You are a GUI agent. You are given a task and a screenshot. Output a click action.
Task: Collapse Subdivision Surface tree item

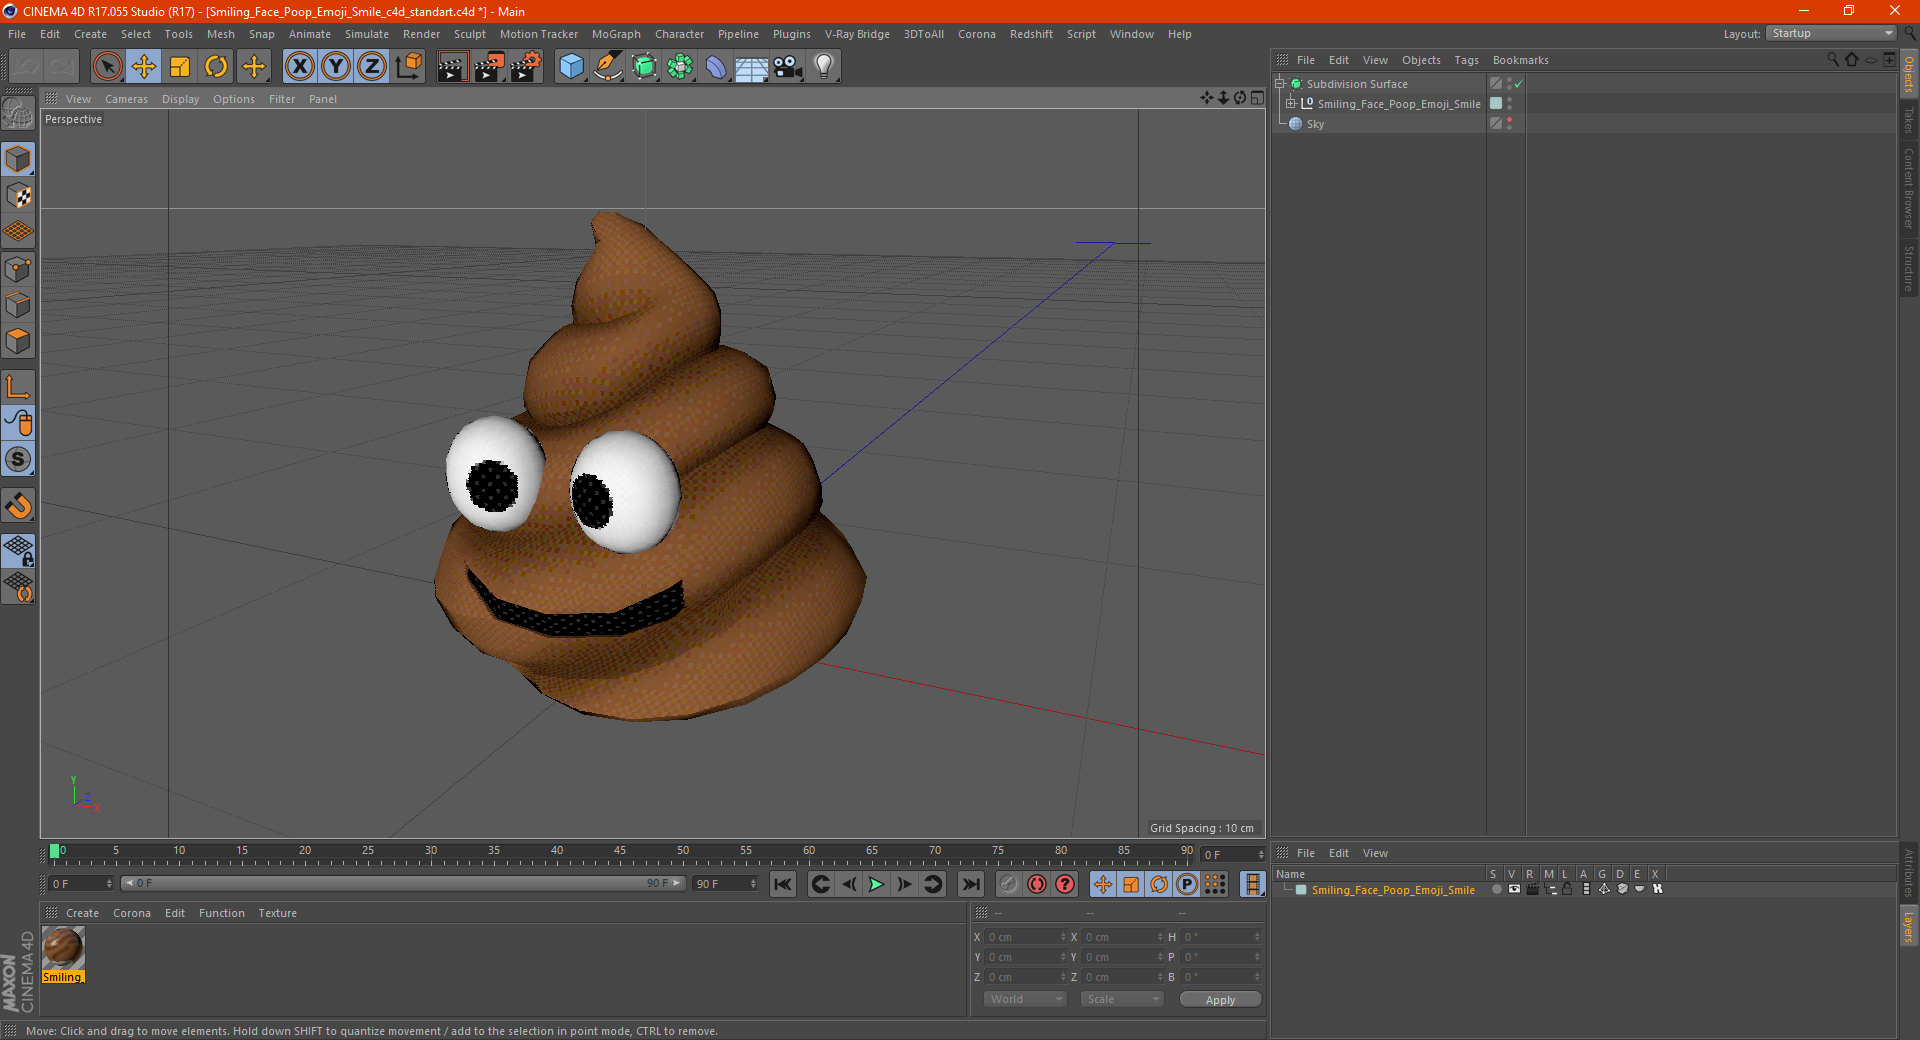[x=1280, y=84]
